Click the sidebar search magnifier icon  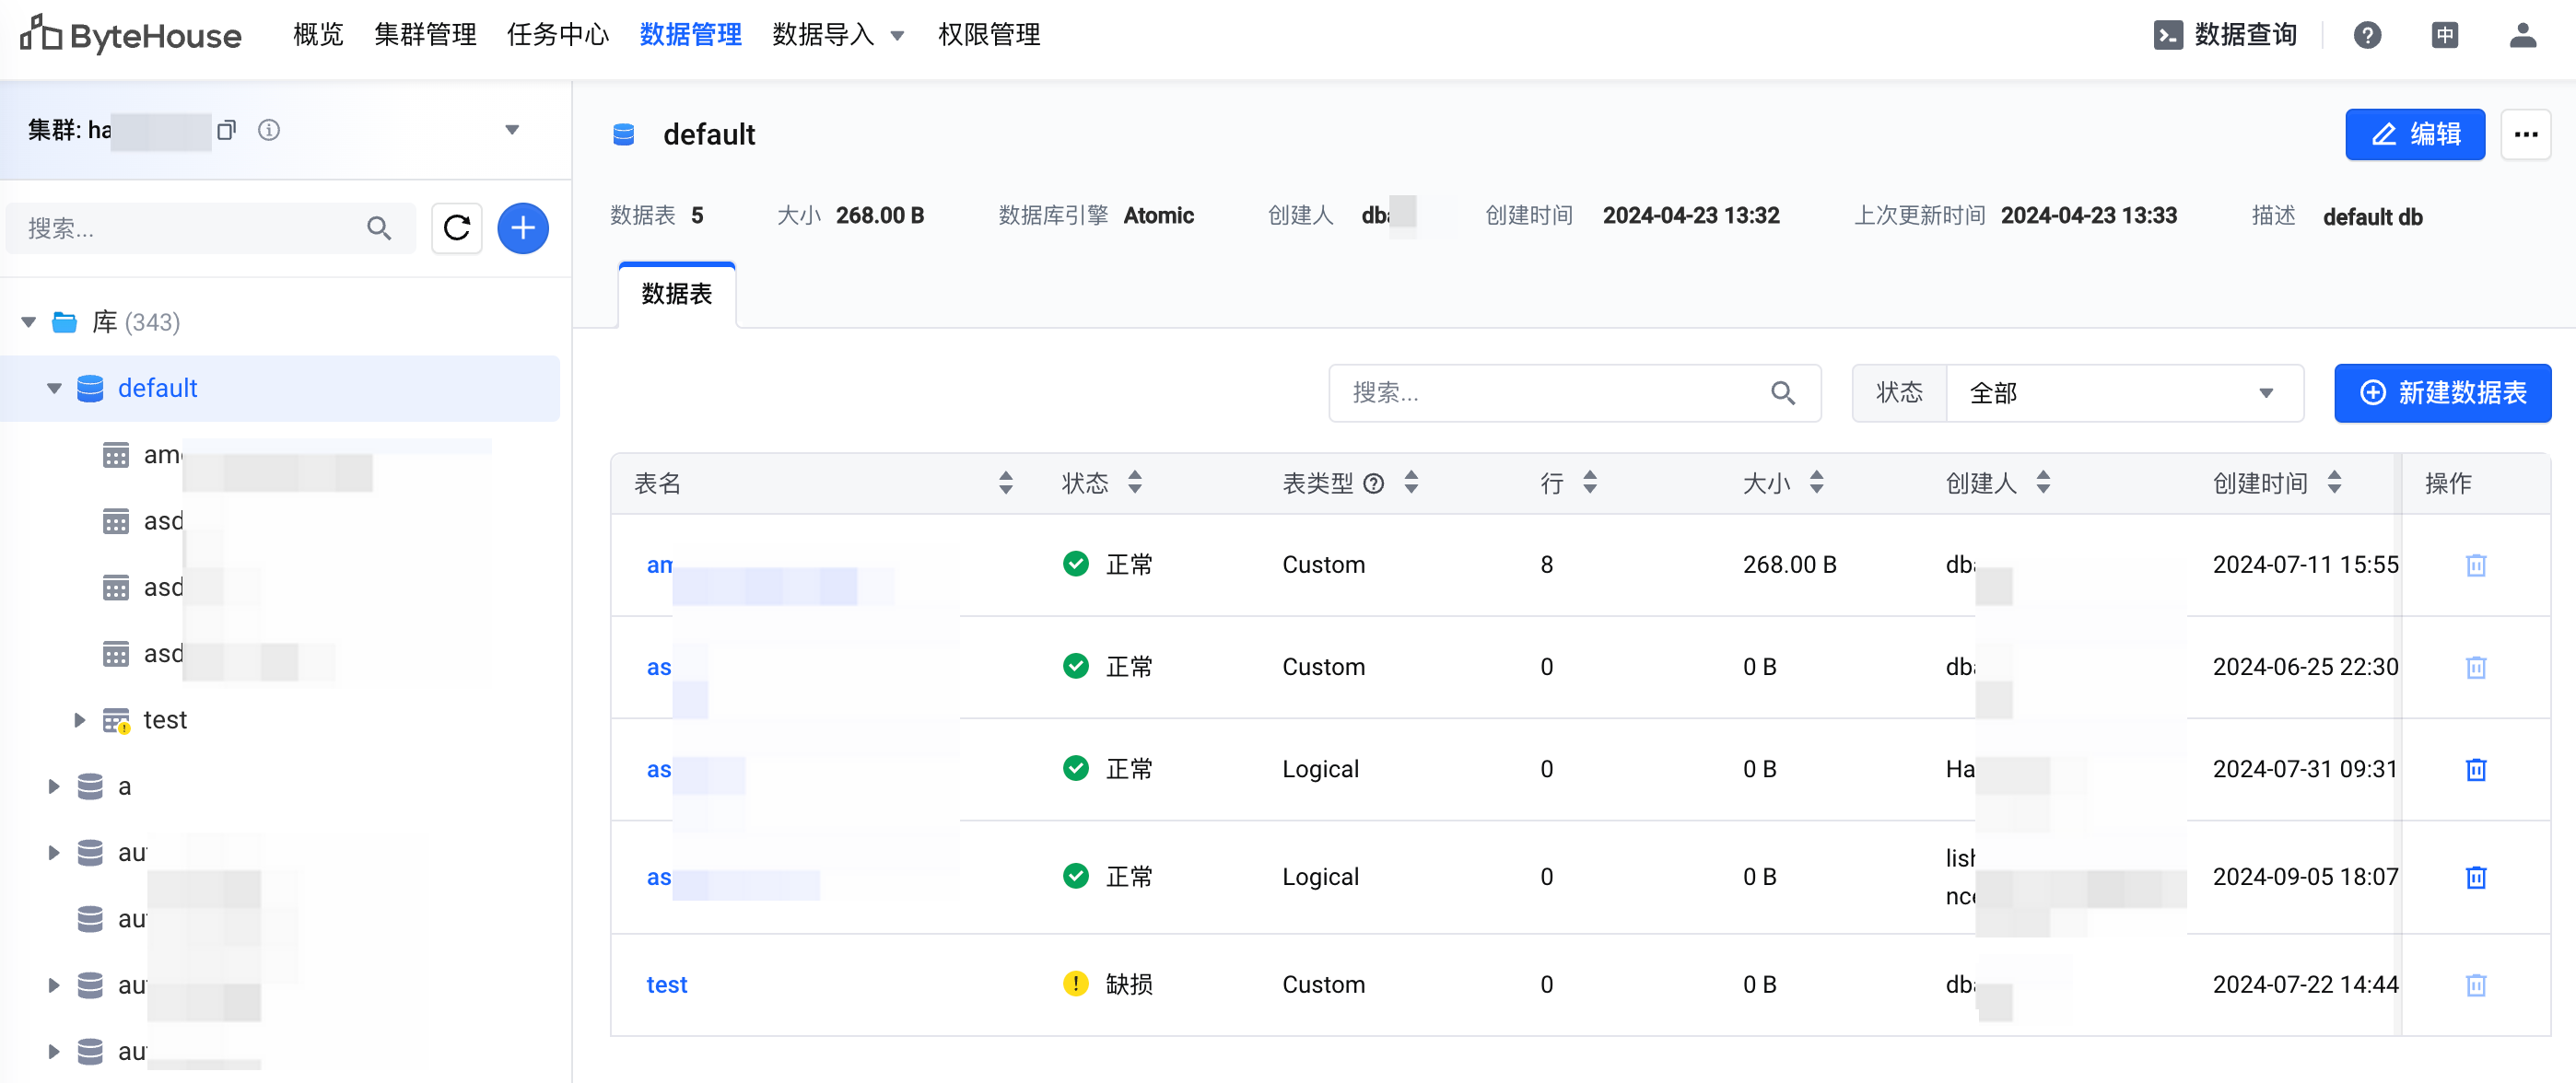pyautogui.click(x=379, y=228)
